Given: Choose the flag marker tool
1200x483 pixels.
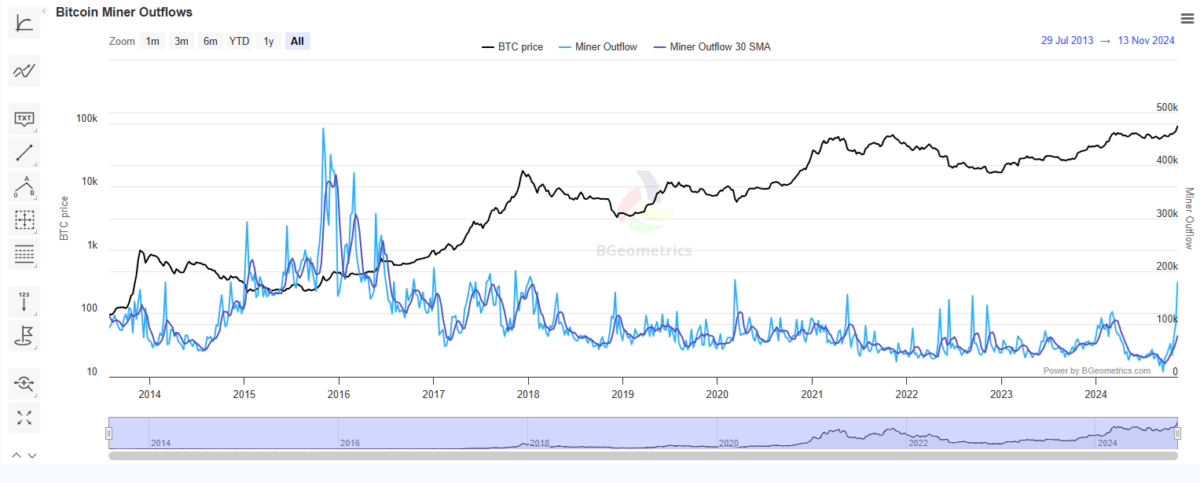Looking at the screenshot, I should (x=25, y=335).
